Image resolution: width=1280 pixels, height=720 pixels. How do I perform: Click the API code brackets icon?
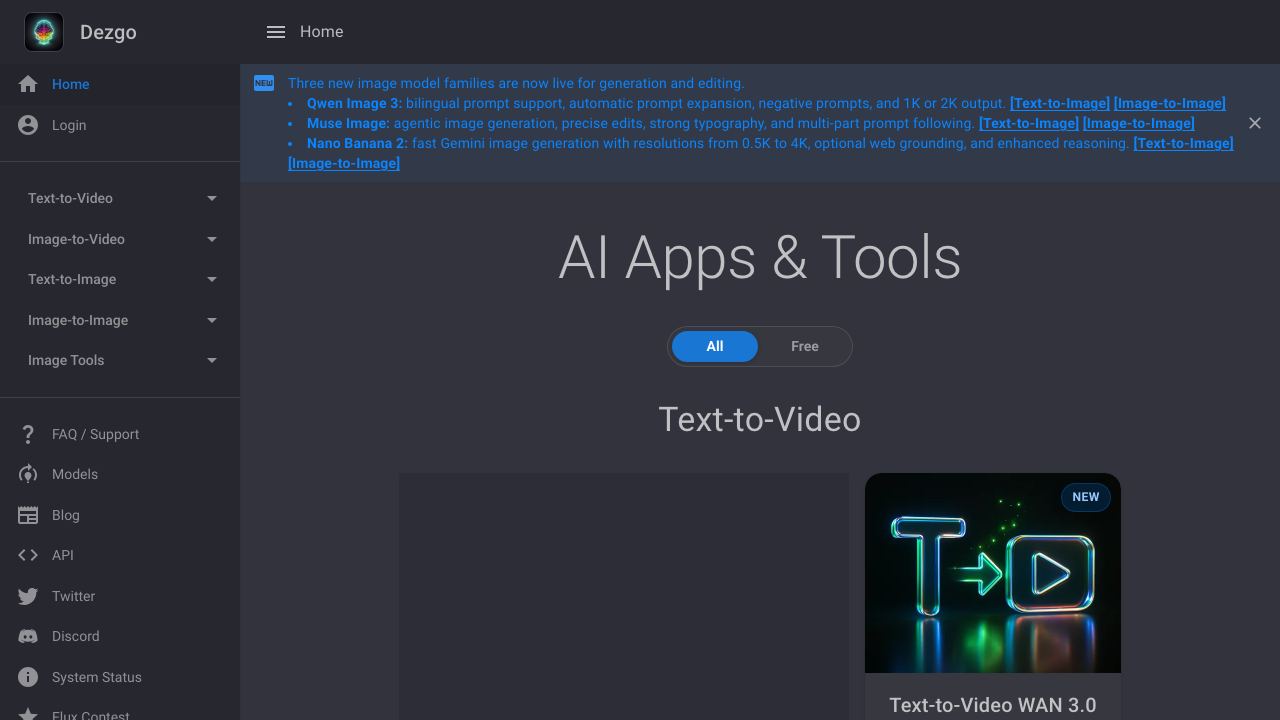(28, 555)
